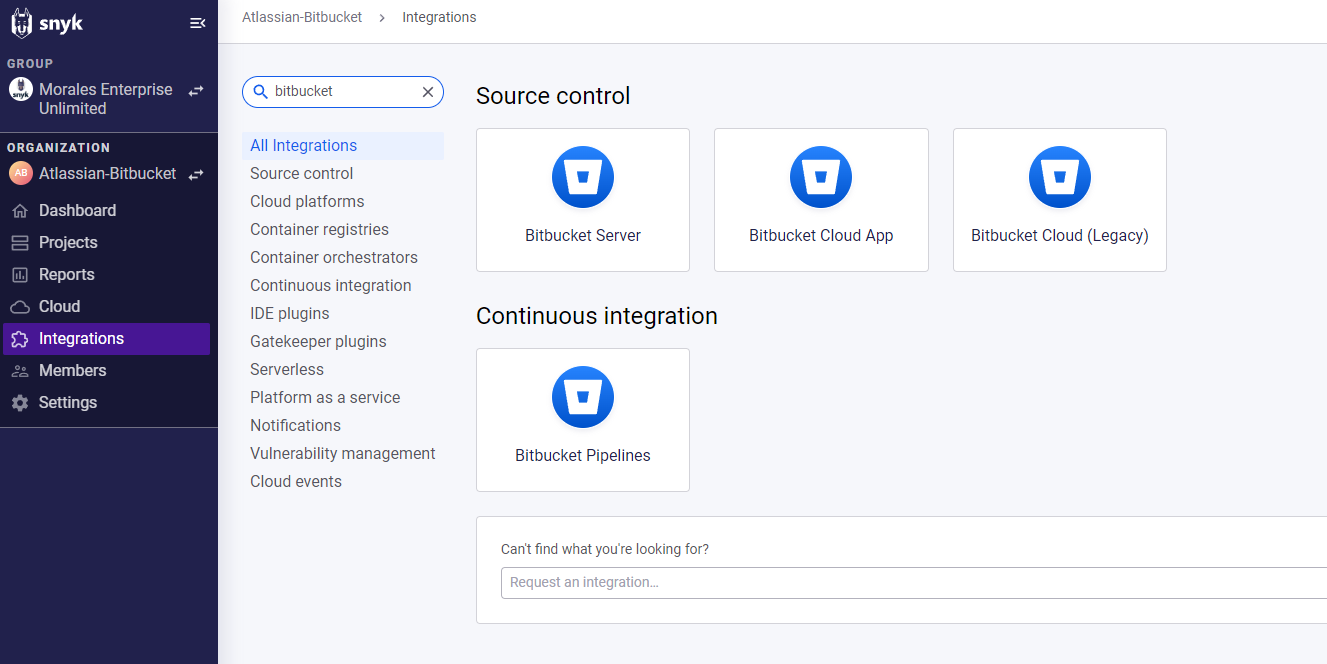Image resolution: width=1327 pixels, height=664 pixels.
Task: Click the Request an integration field
Action: pos(914,582)
